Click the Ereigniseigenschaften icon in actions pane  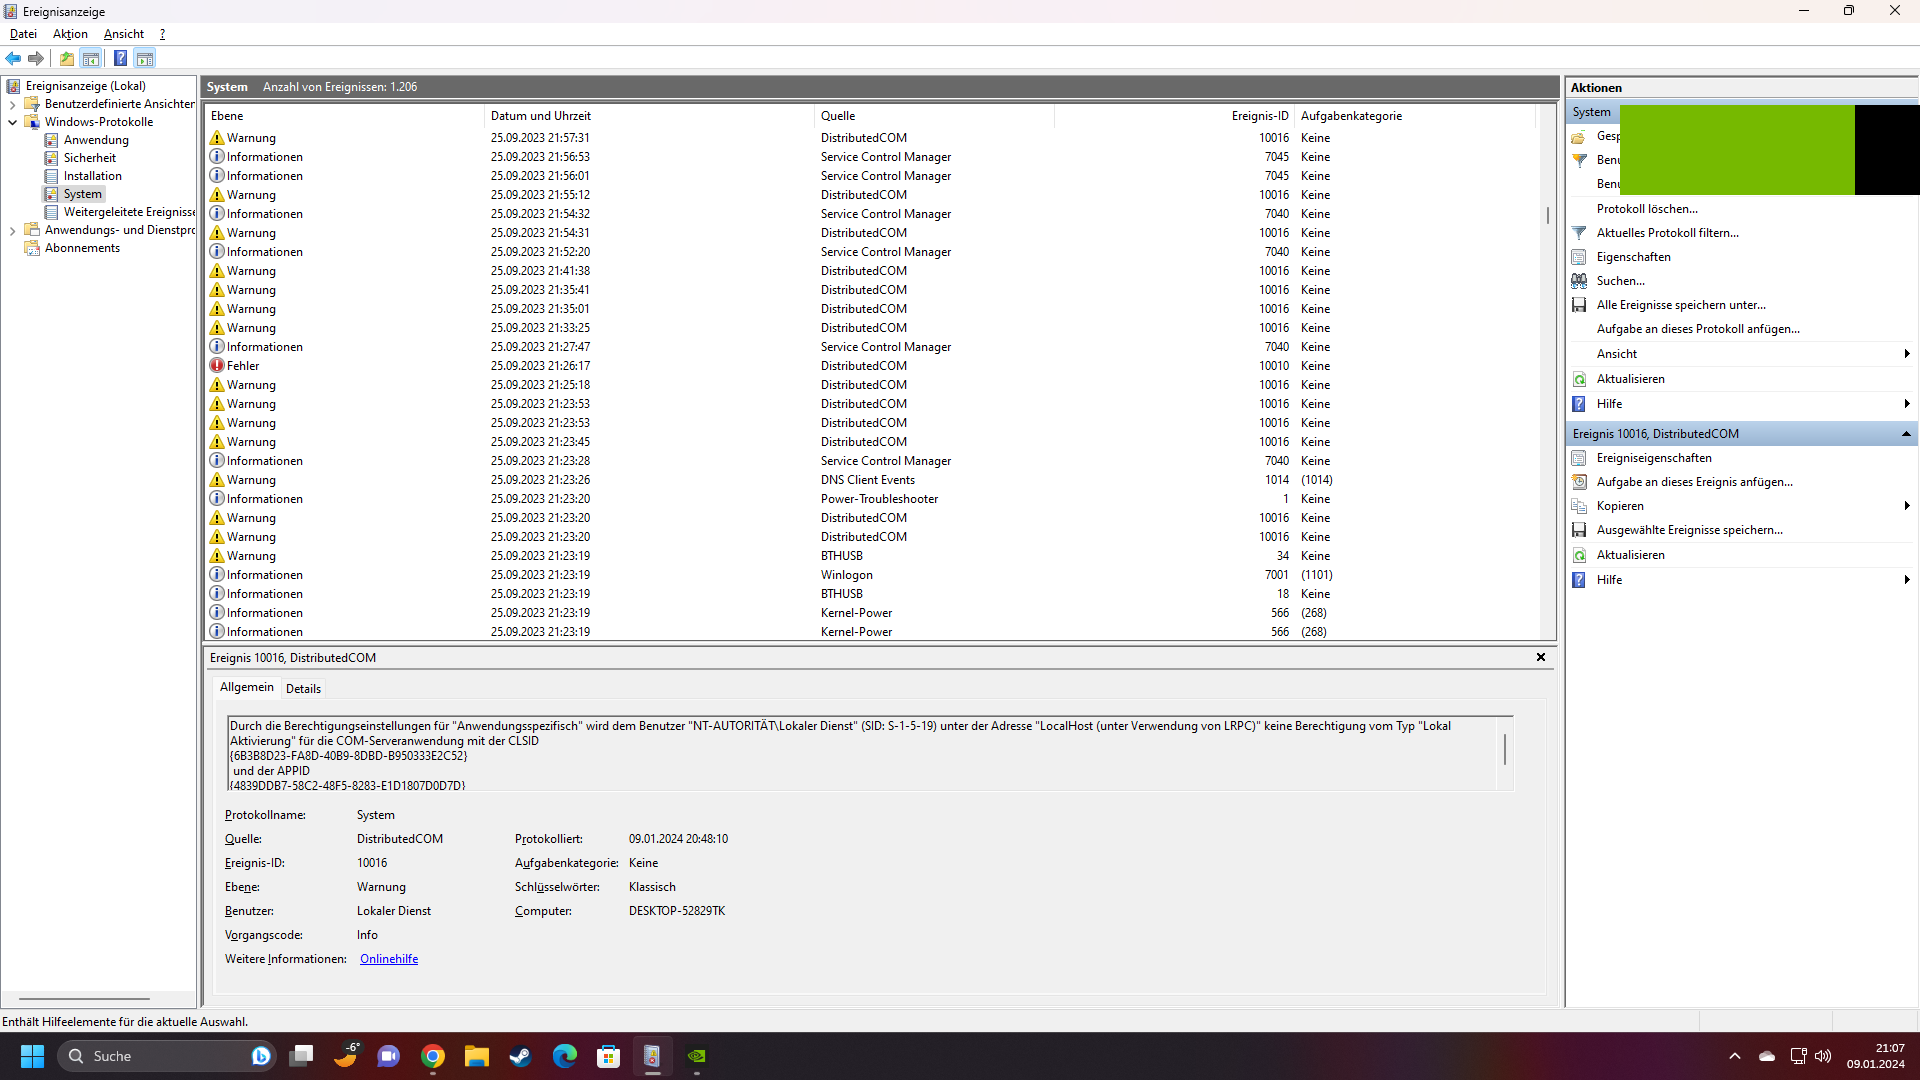pyautogui.click(x=1579, y=458)
